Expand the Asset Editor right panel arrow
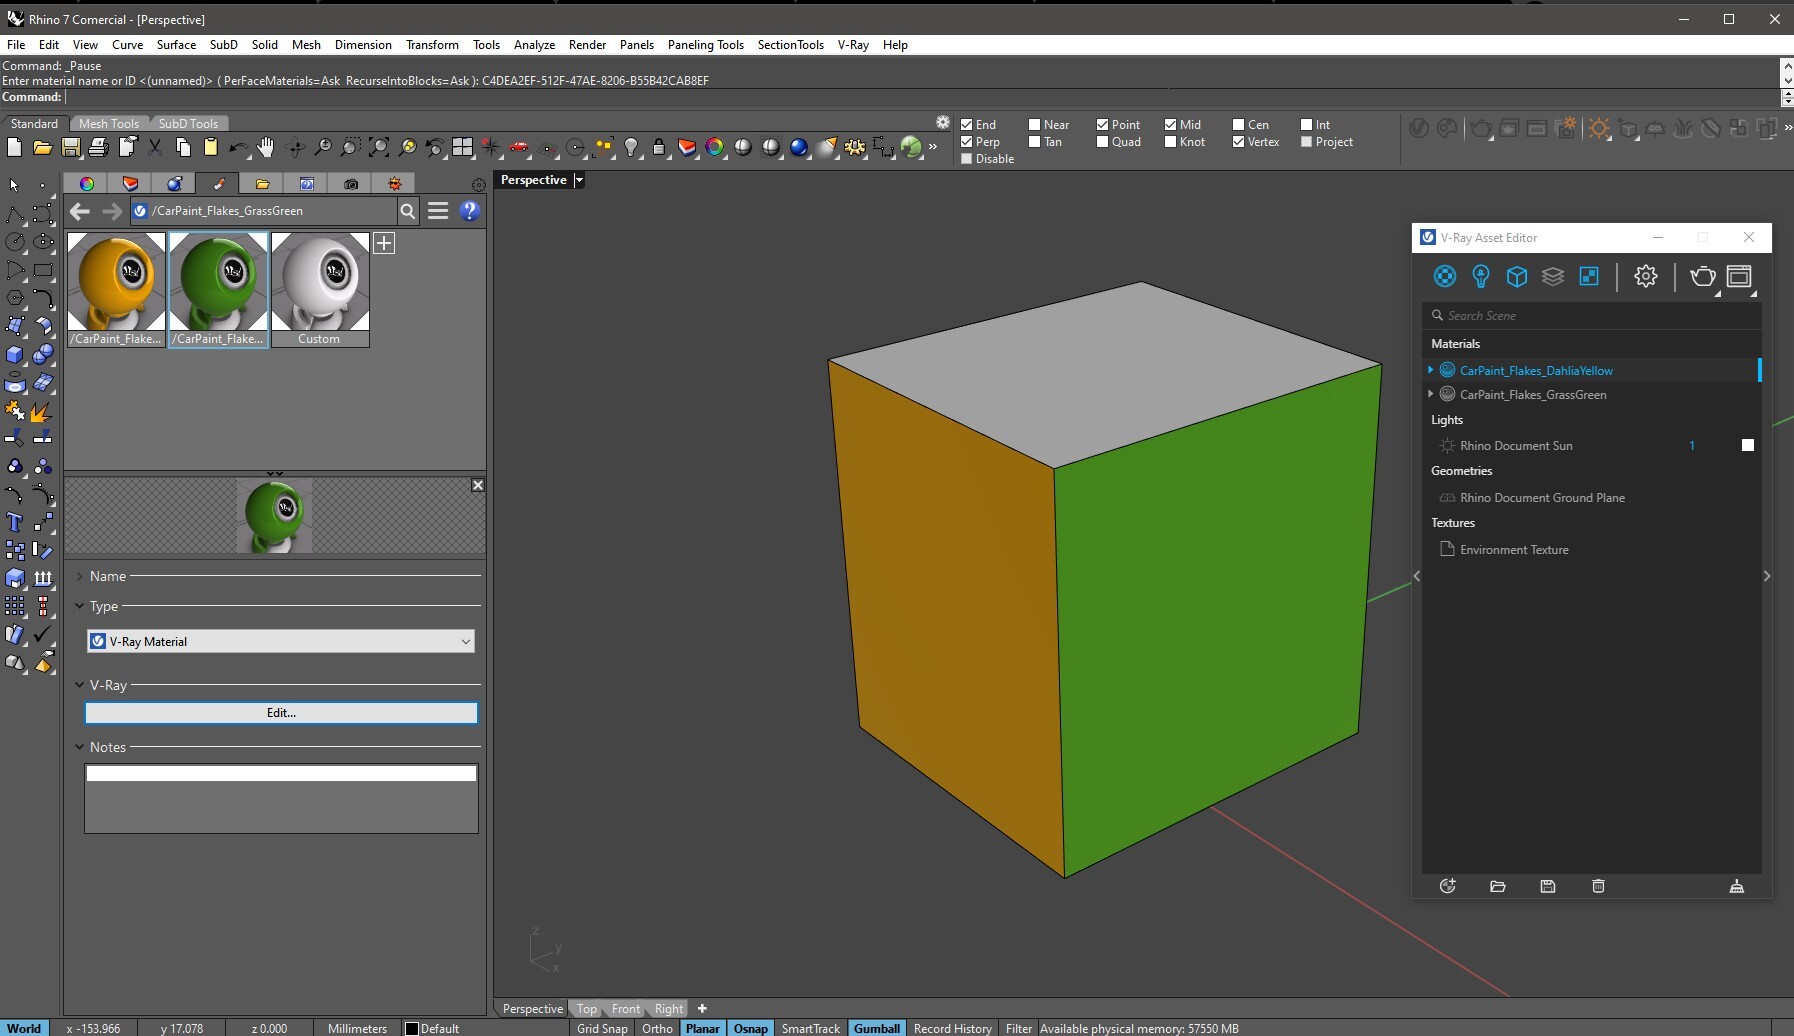Screen dimensions: 1794x1036 (1767, 576)
